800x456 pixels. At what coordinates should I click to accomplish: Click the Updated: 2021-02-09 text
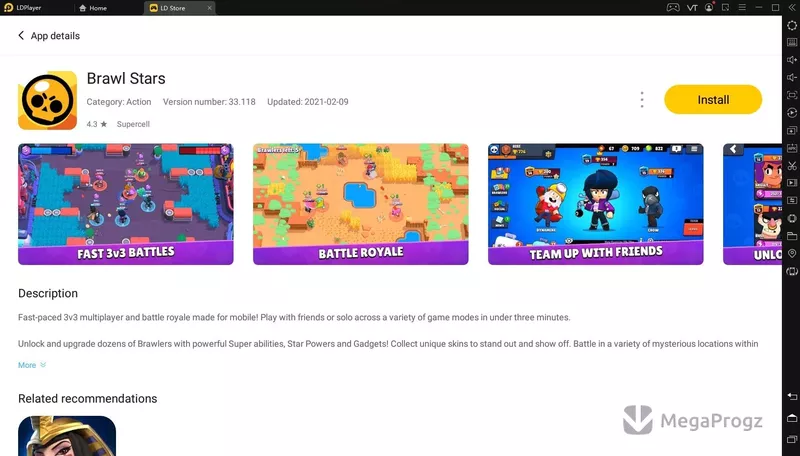[x=308, y=102]
